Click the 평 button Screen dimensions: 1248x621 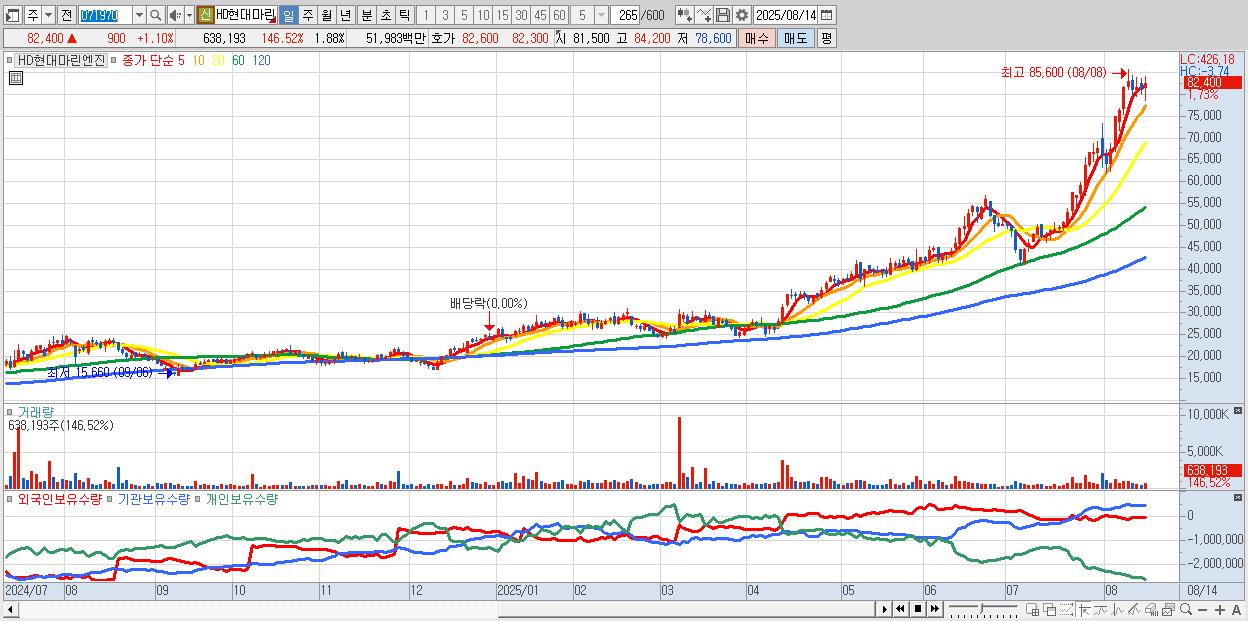826,38
